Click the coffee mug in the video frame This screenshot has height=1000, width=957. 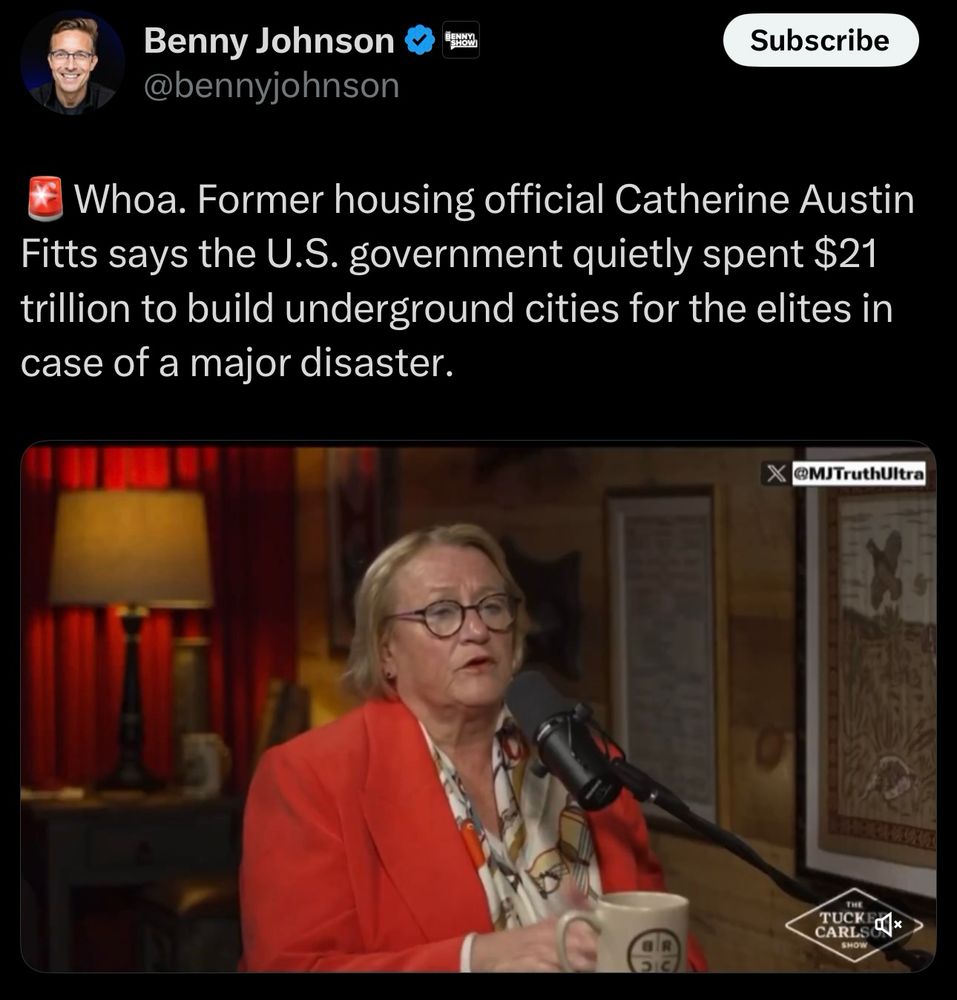tap(622, 931)
